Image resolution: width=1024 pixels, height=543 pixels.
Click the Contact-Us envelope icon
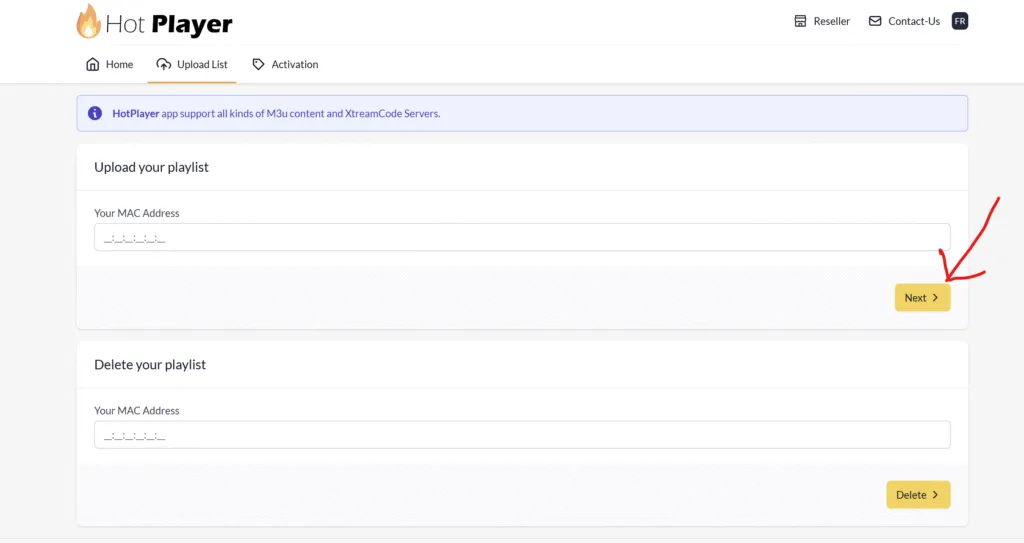point(875,21)
